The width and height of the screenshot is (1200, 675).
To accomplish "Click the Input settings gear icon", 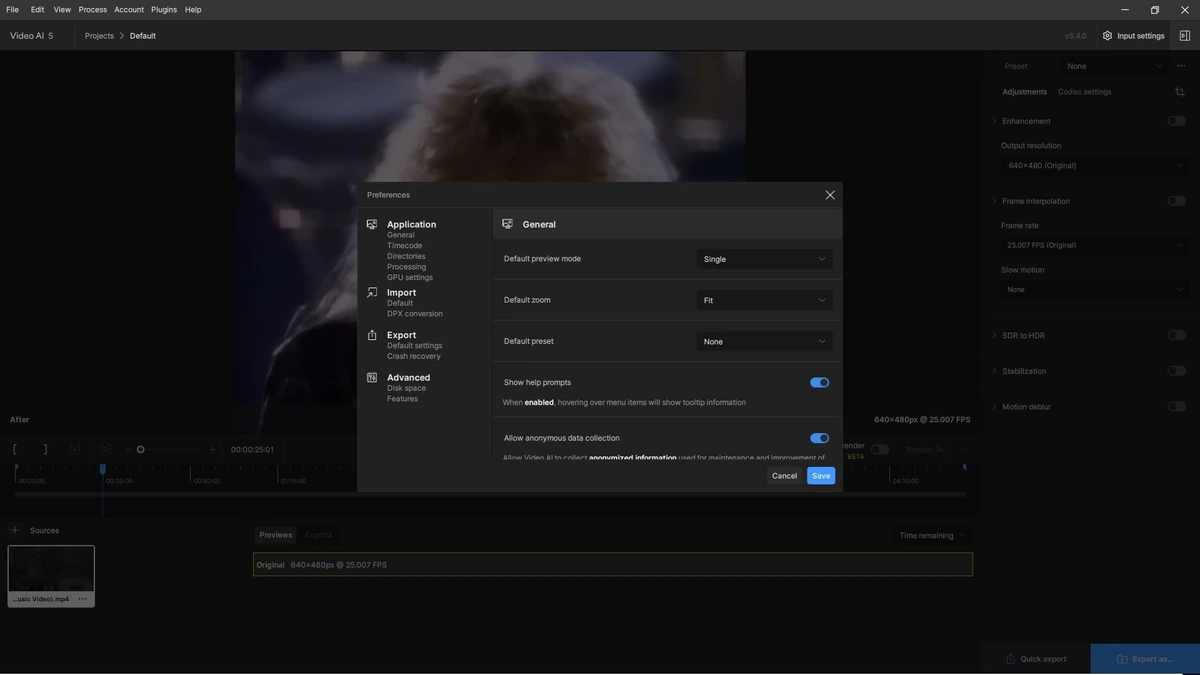I will click(x=1107, y=36).
